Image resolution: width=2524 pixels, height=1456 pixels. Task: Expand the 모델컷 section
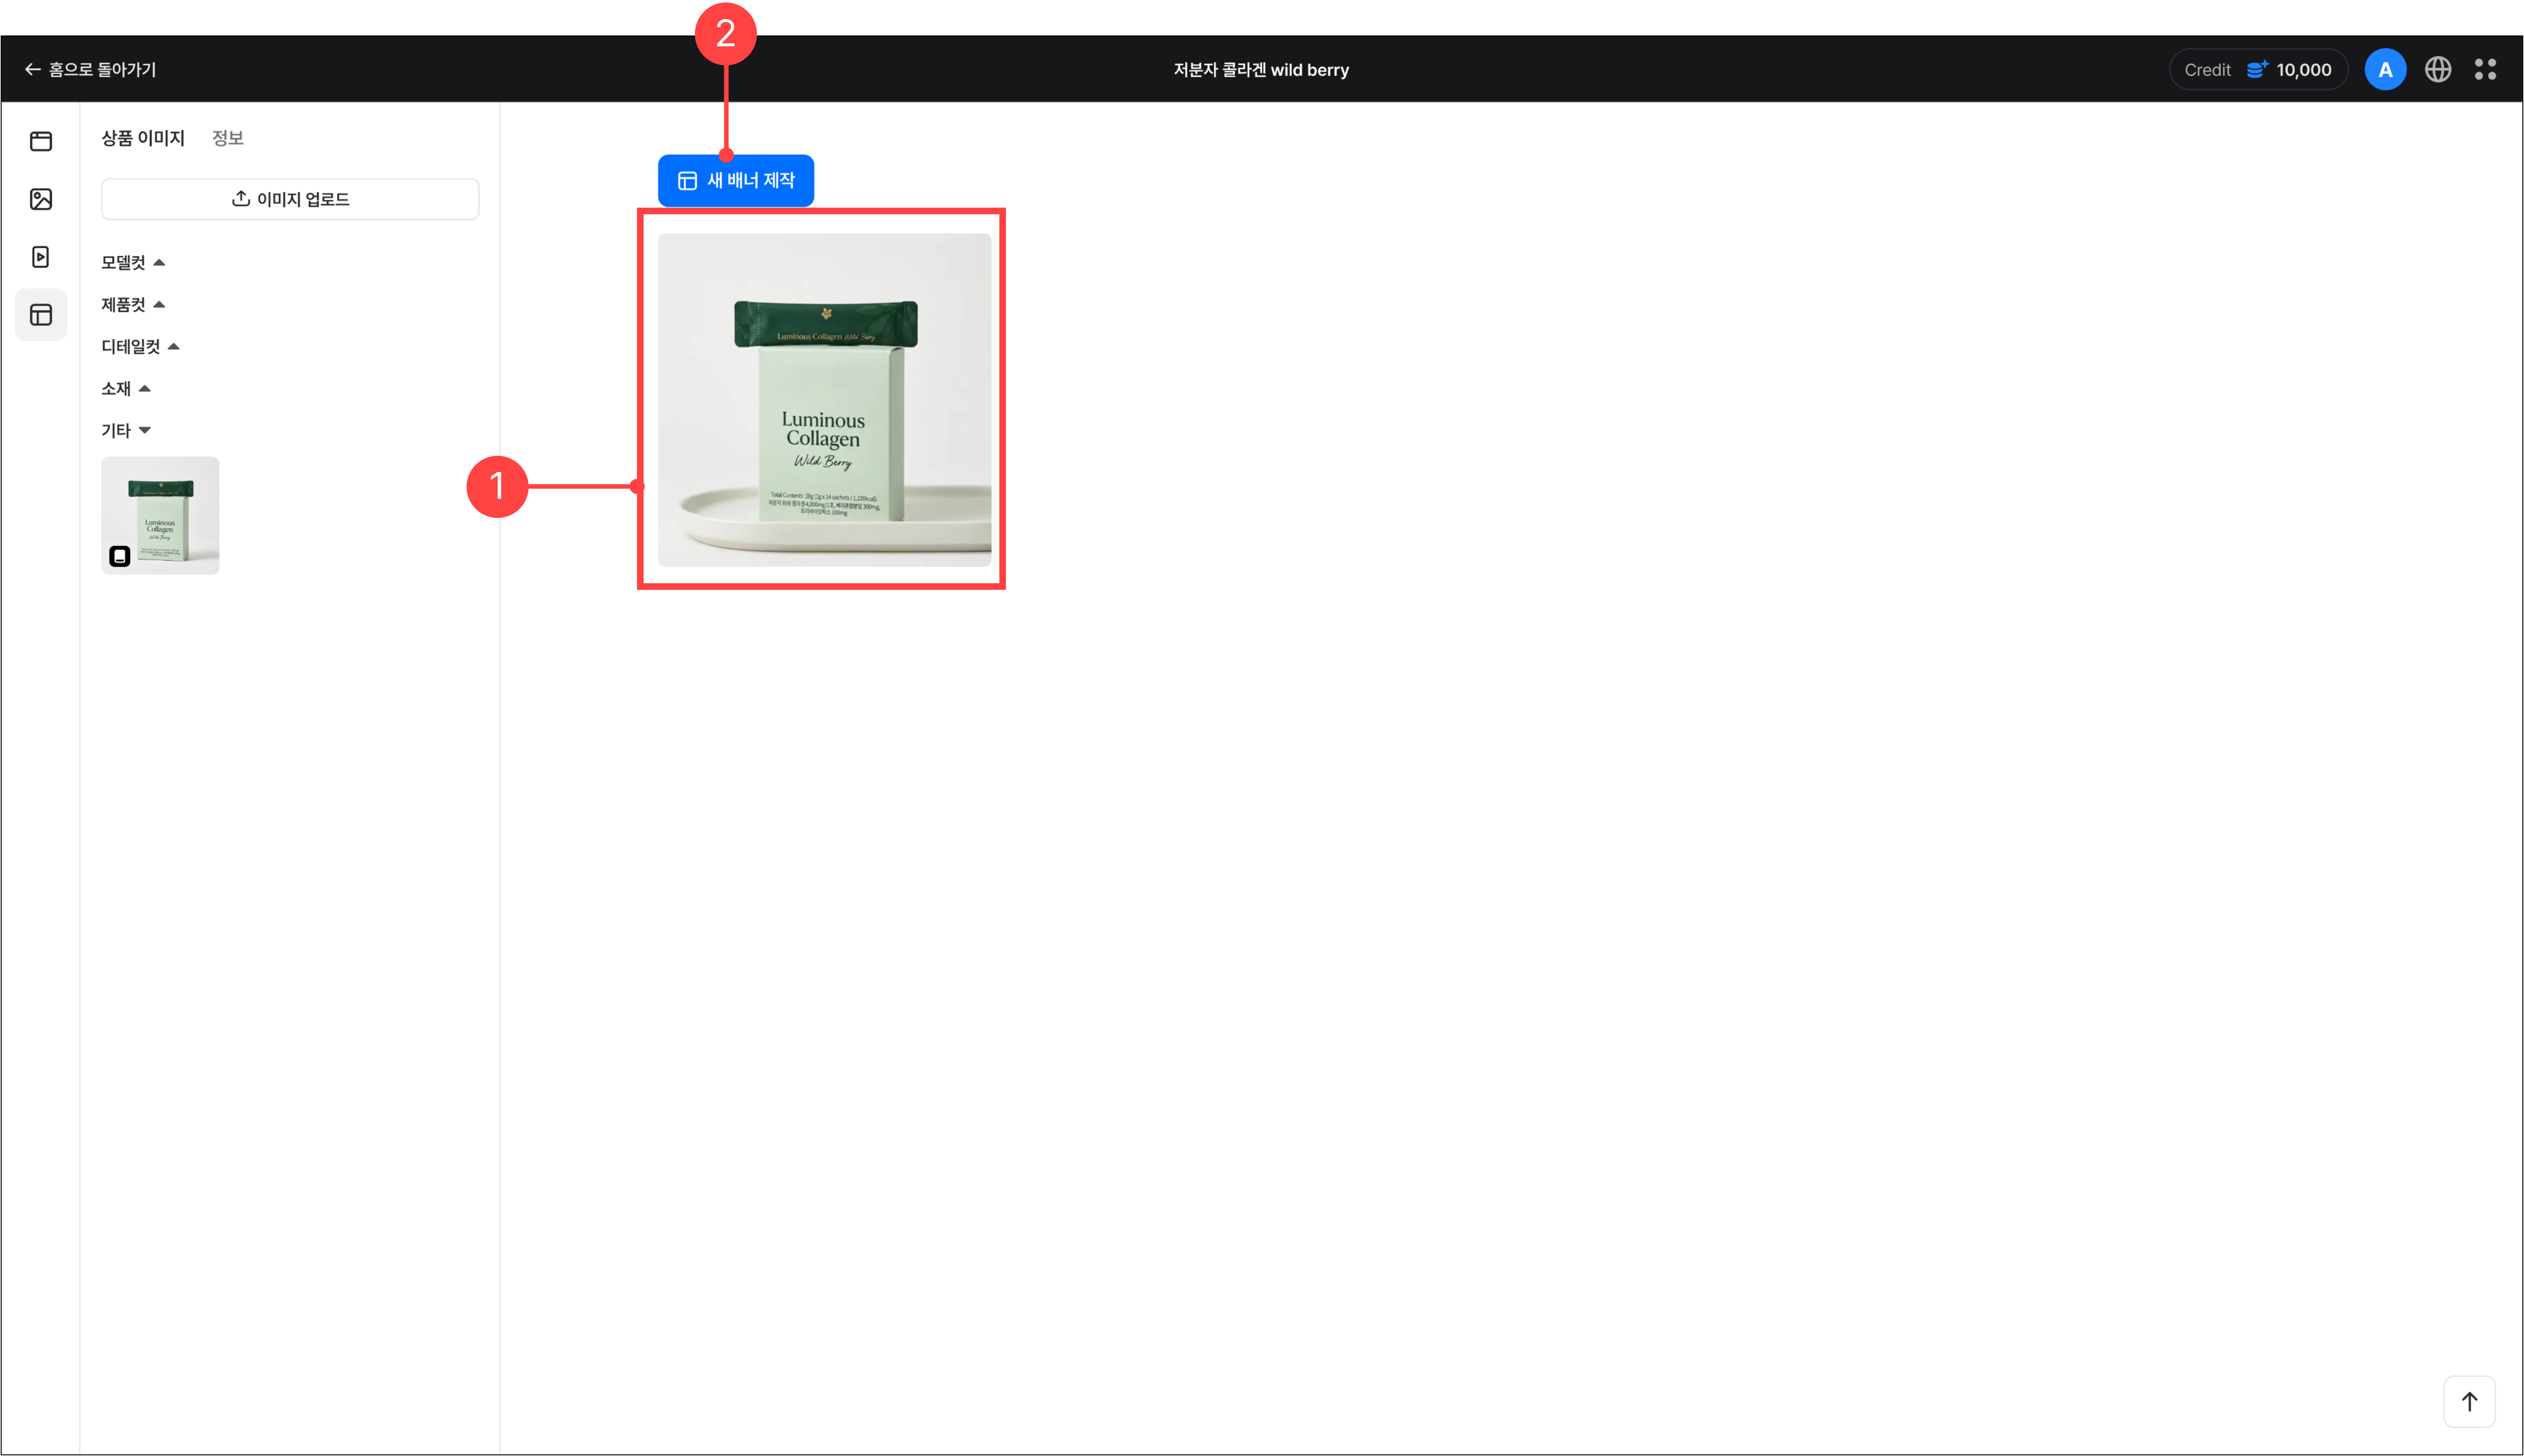click(133, 263)
